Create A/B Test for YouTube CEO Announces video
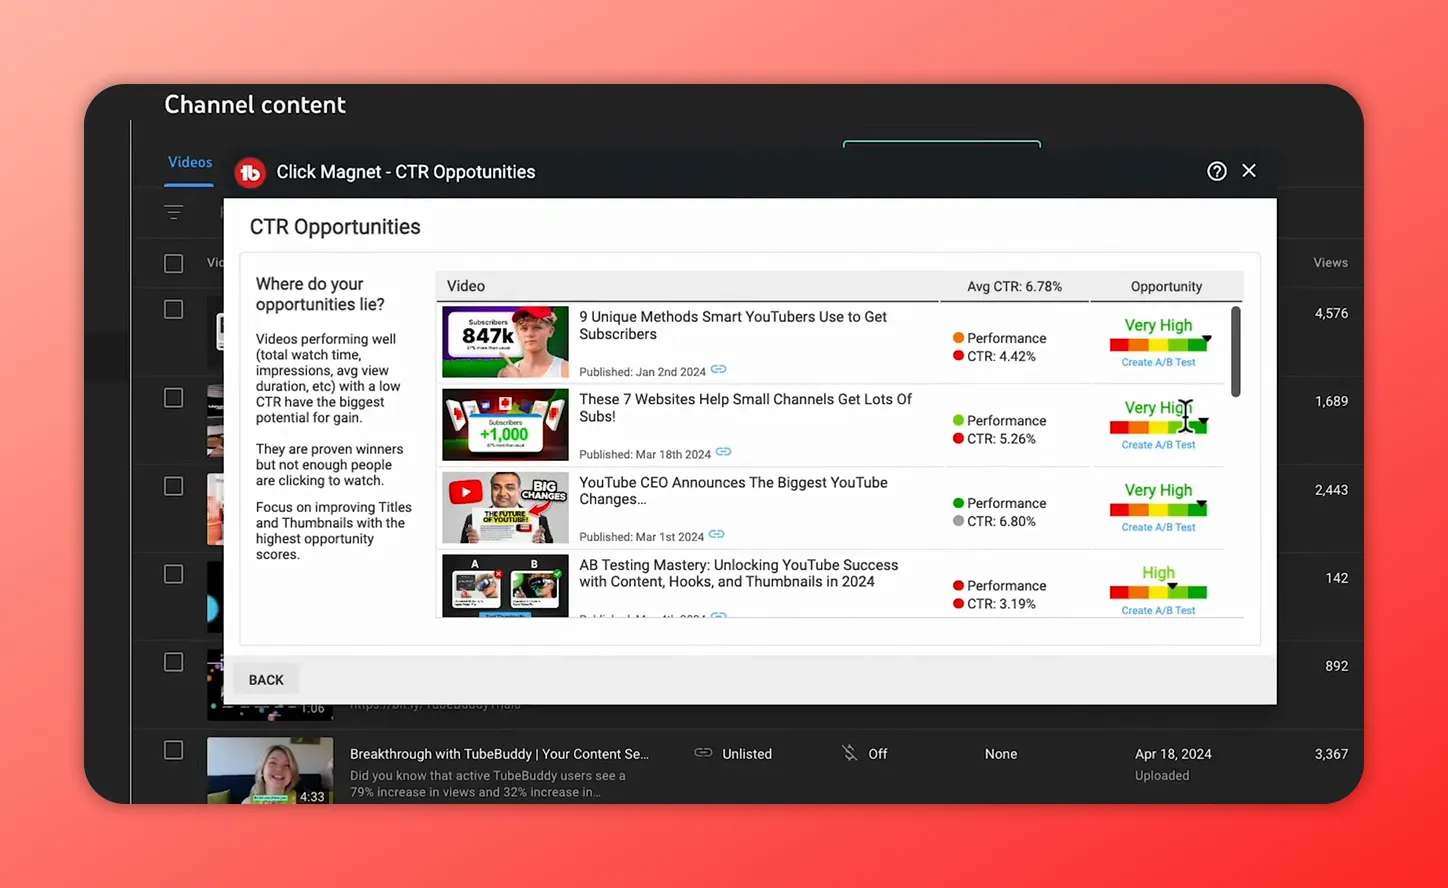1448x888 pixels. (1158, 527)
